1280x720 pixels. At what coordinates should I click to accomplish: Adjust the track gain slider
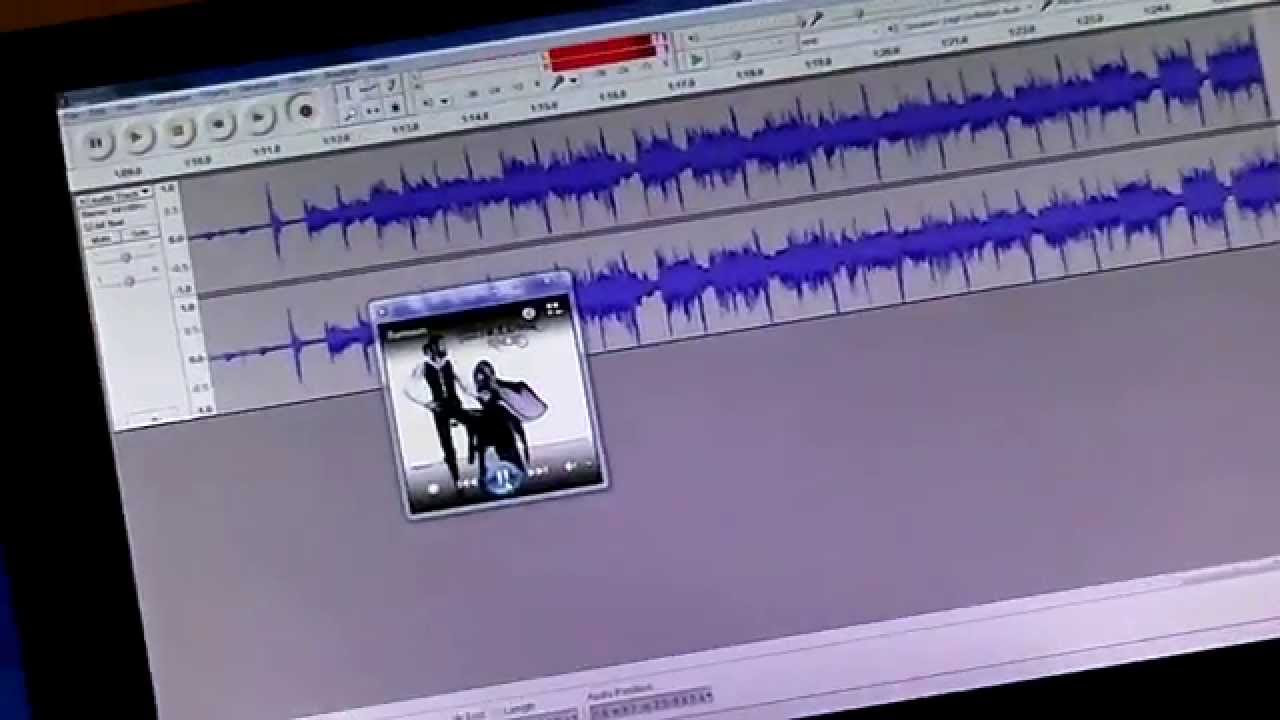pos(127,257)
